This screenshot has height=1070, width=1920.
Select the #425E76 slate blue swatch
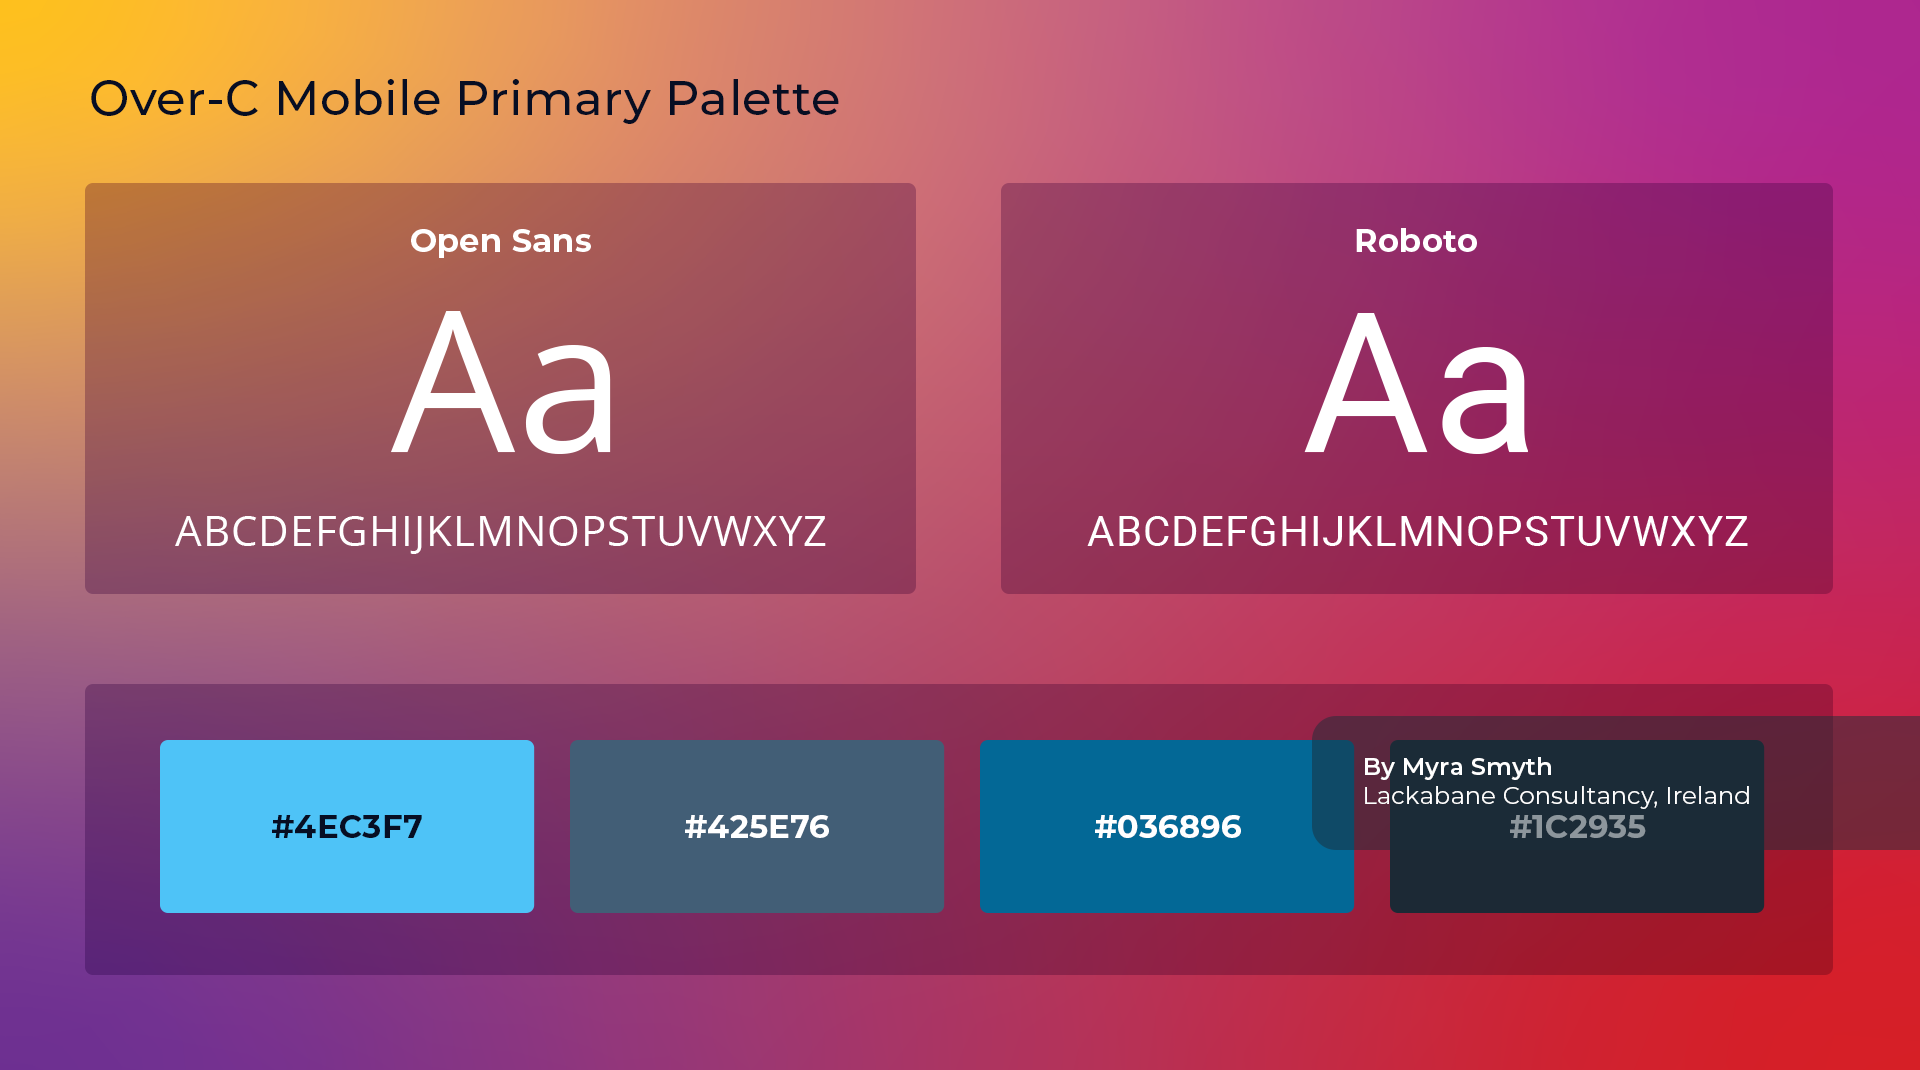[x=757, y=826]
